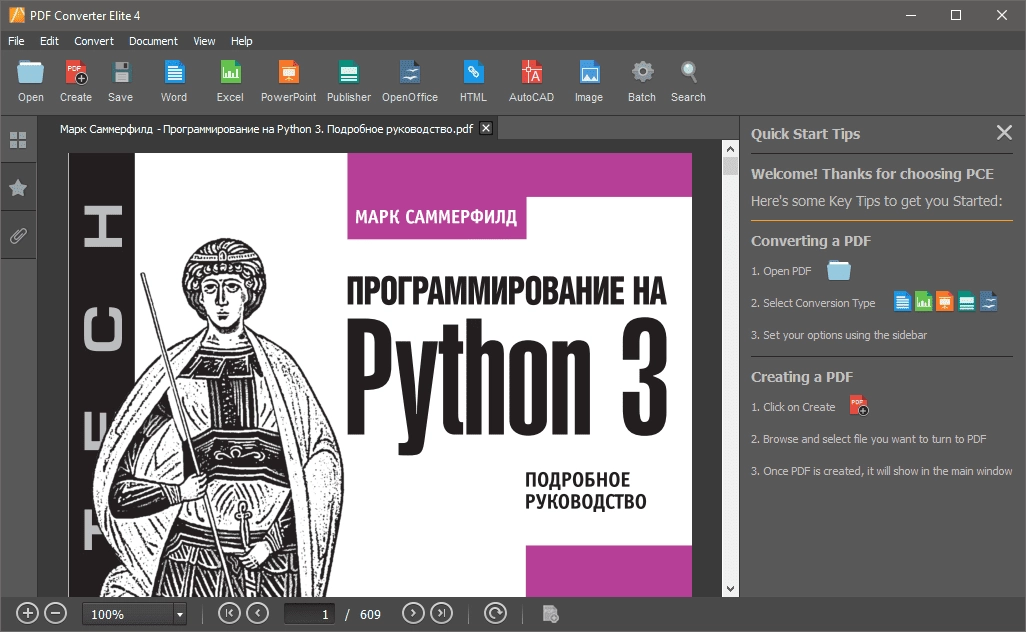Close the Quick Start Tips panel
This screenshot has width=1026, height=632.
point(1004,133)
